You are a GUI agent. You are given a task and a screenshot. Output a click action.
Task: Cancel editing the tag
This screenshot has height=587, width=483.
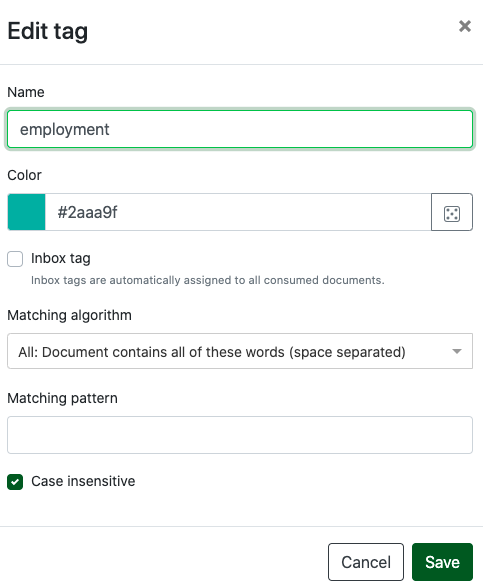coord(366,562)
